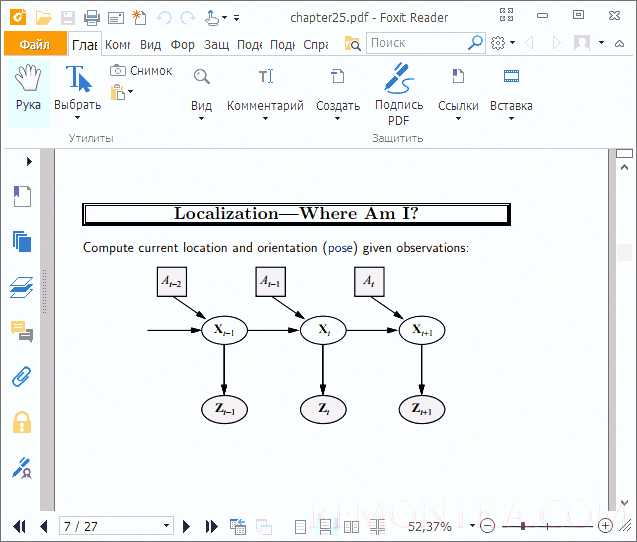Click the zoom out minus button

pyautogui.click(x=487, y=526)
